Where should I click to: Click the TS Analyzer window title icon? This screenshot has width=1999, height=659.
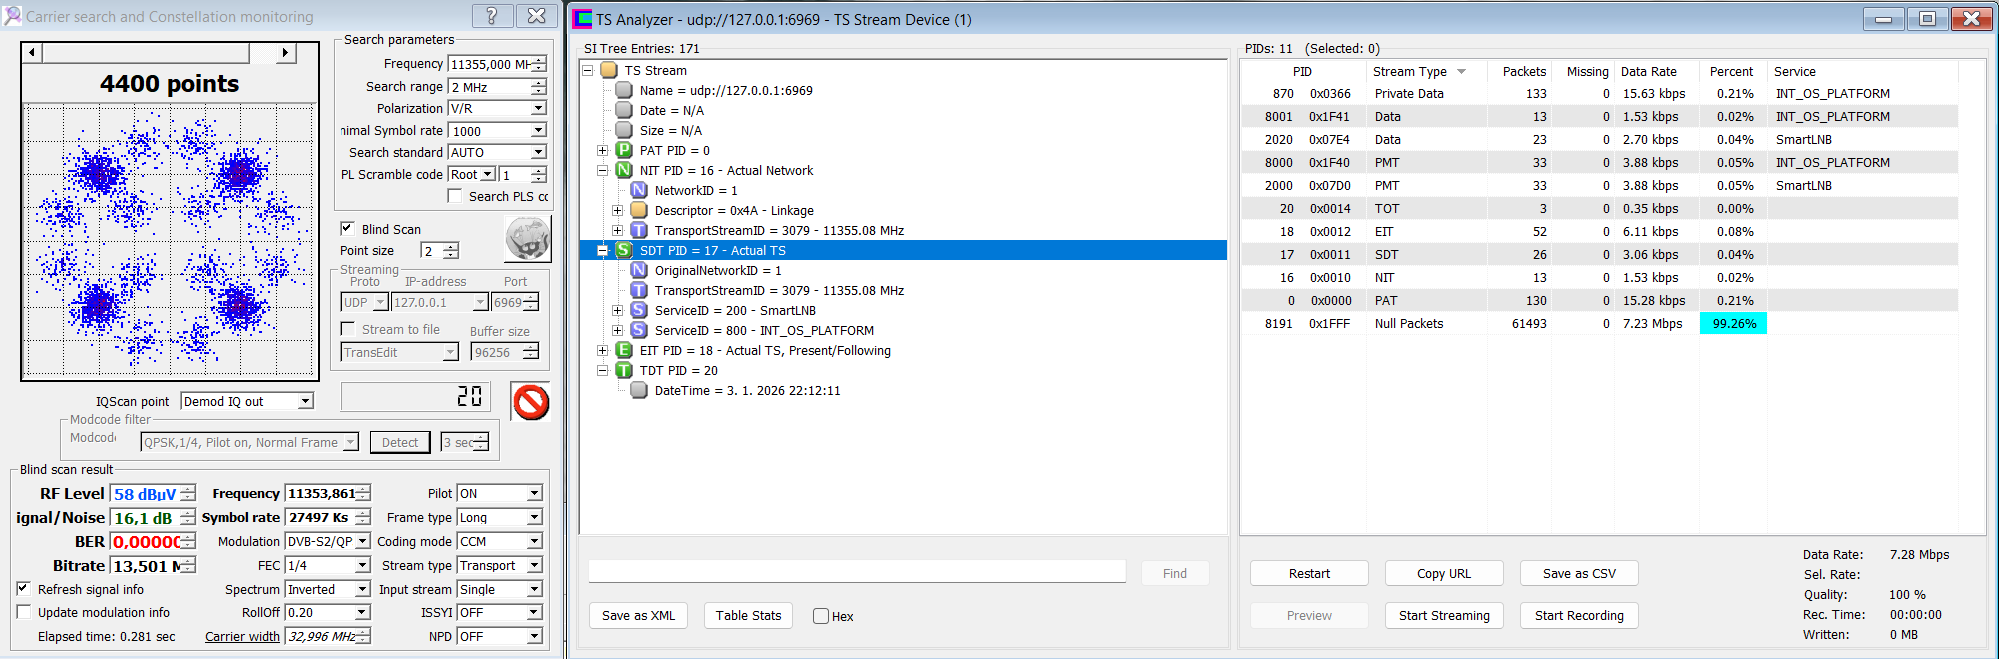coord(582,19)
